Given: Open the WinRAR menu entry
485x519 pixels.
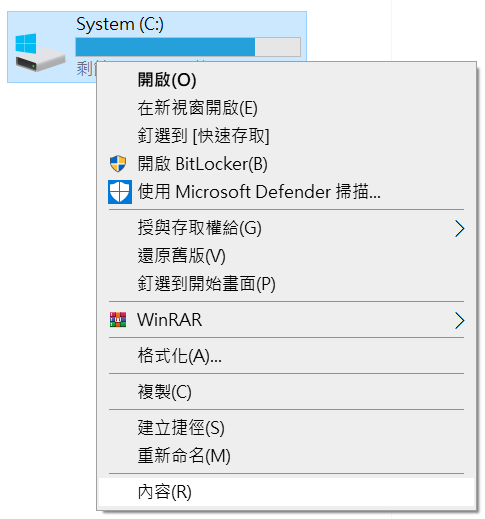Looking at the screenshot, I should tap(287, 320).
